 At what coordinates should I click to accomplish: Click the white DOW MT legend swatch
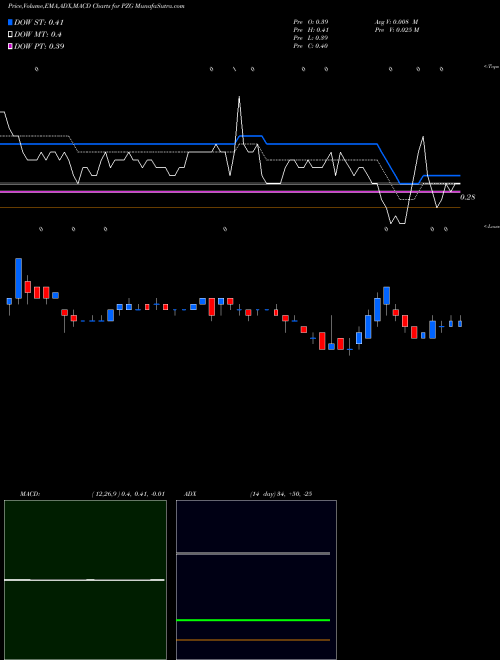click(10, 34)
